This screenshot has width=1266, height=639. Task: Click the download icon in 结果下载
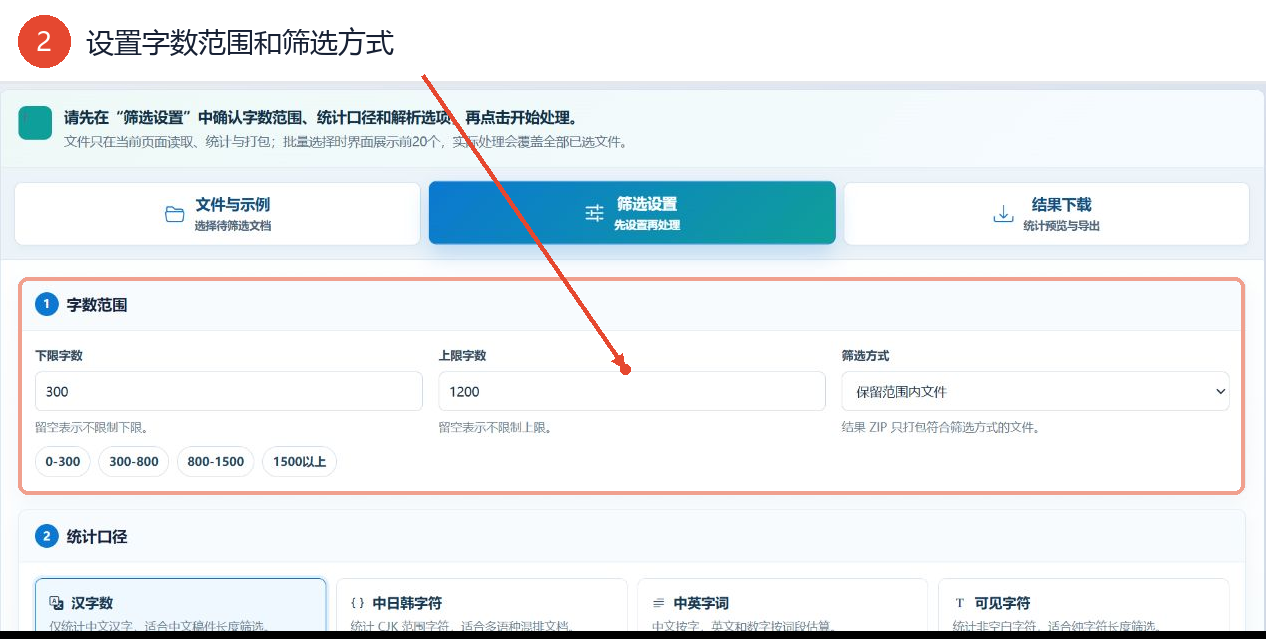pos(1003,214)
